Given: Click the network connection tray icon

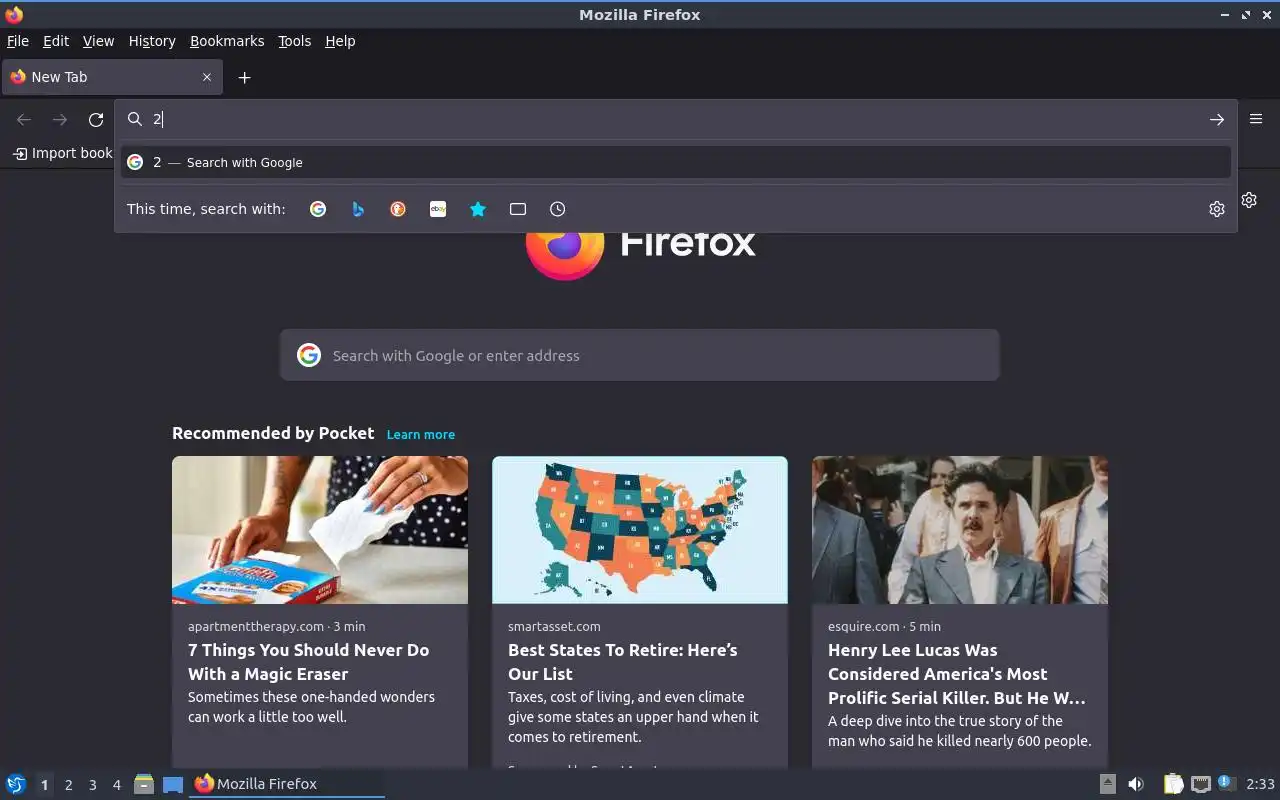Looking at the screenshot, I should tap(1201, 784).
